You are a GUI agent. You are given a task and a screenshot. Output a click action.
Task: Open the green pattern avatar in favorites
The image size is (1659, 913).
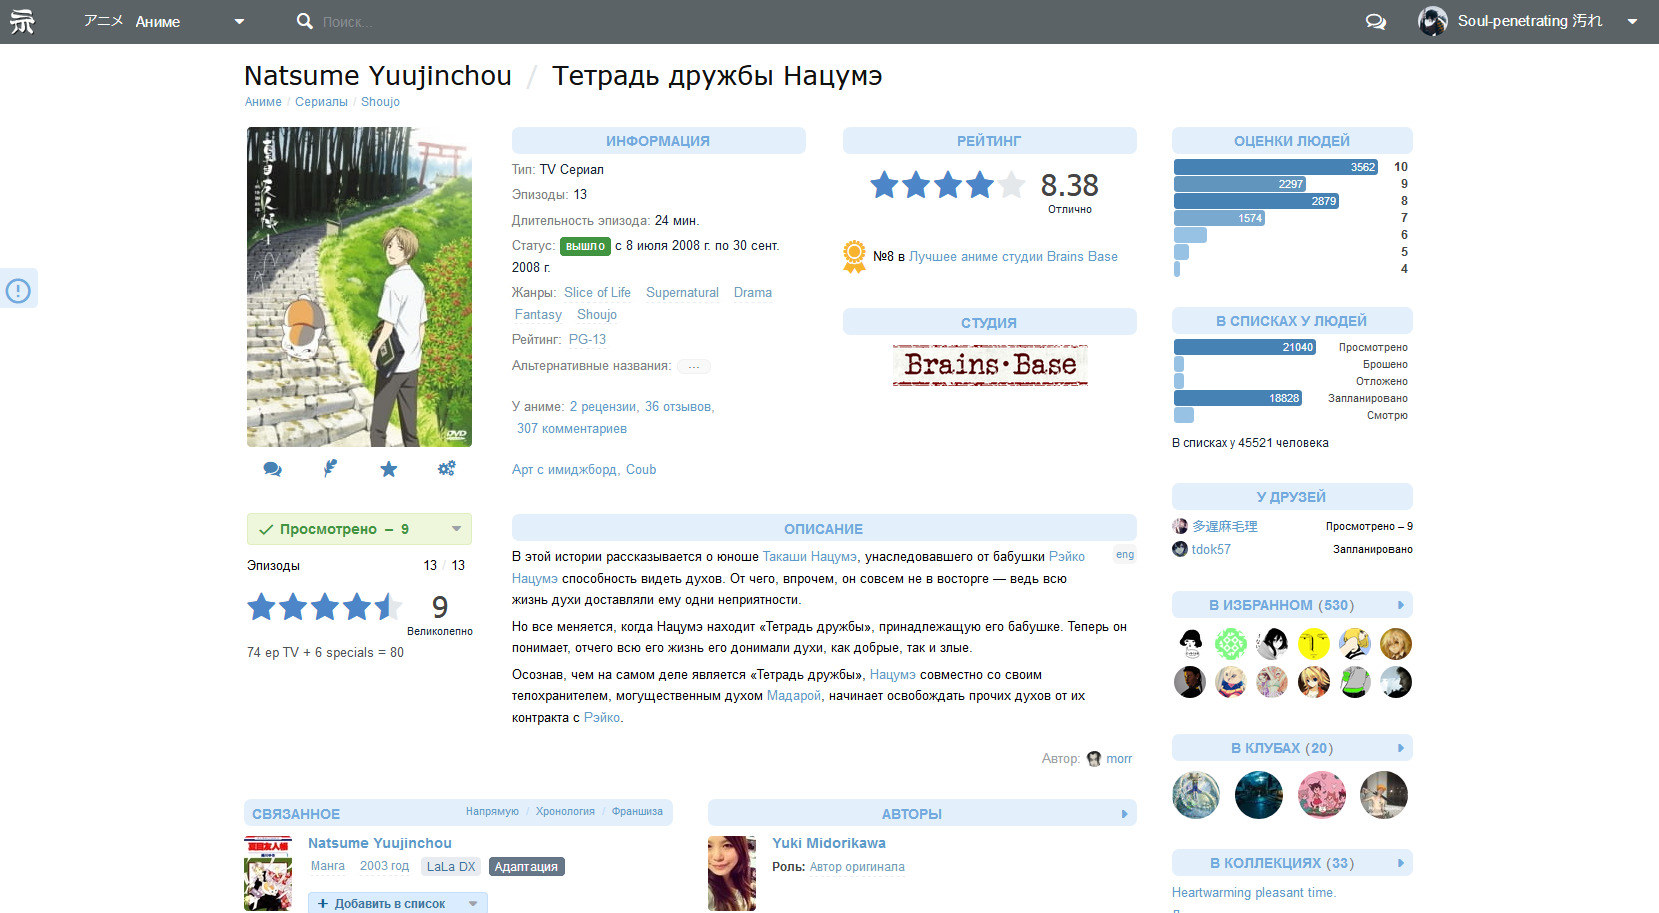(x=1231, y=644)
